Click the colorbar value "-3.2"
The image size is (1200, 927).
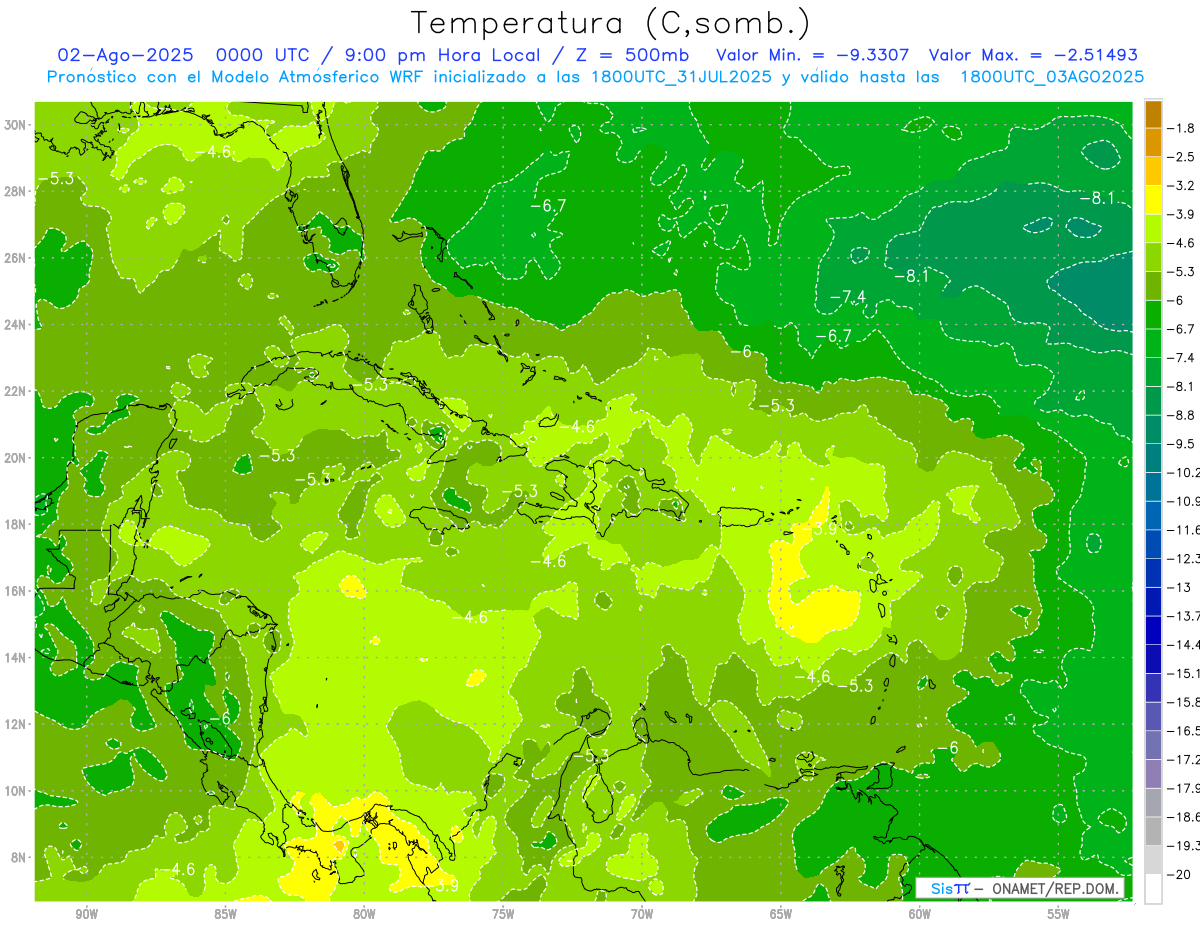(x=1183, y=185)
